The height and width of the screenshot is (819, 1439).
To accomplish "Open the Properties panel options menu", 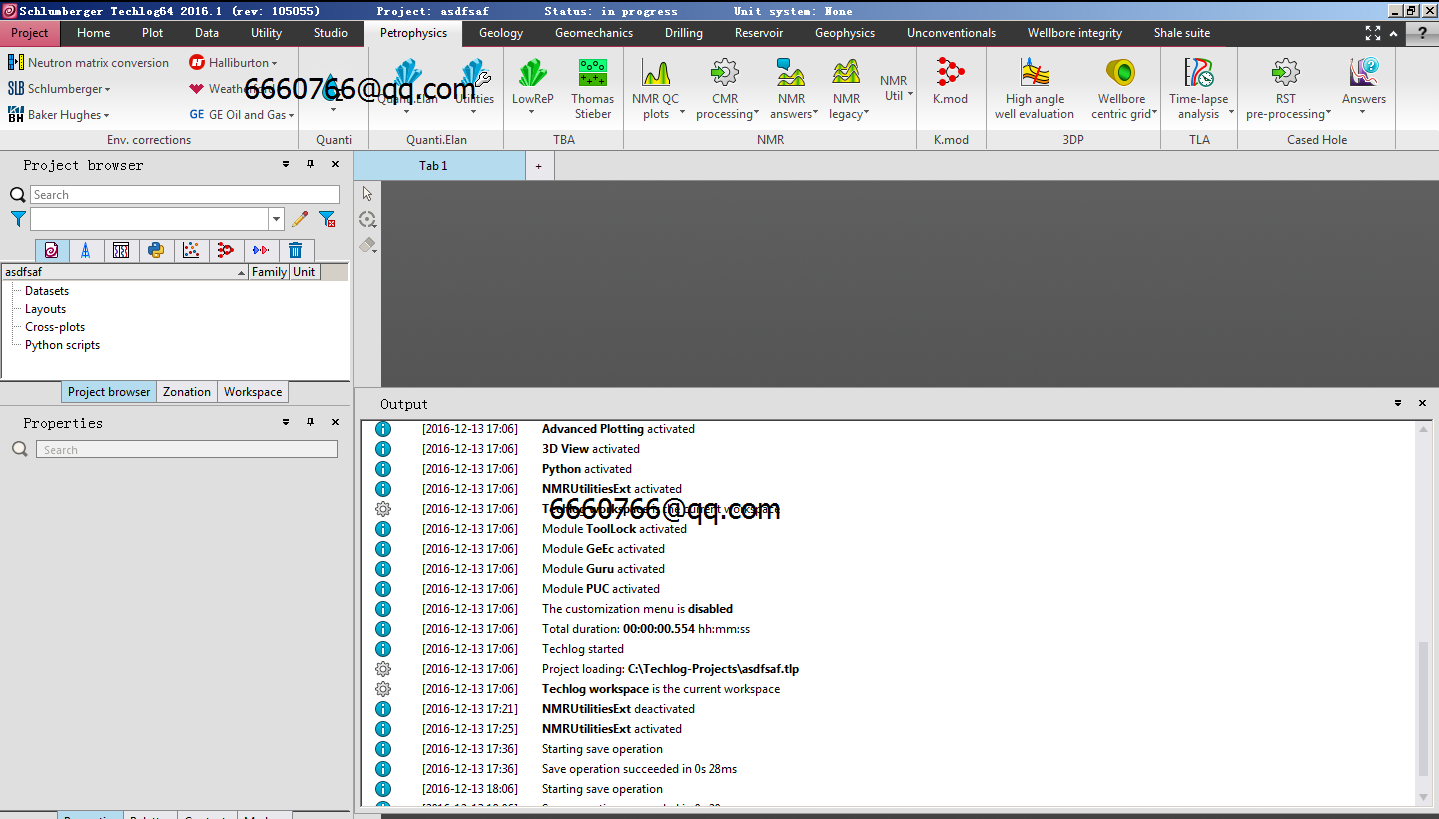I will tap(286, 423).
